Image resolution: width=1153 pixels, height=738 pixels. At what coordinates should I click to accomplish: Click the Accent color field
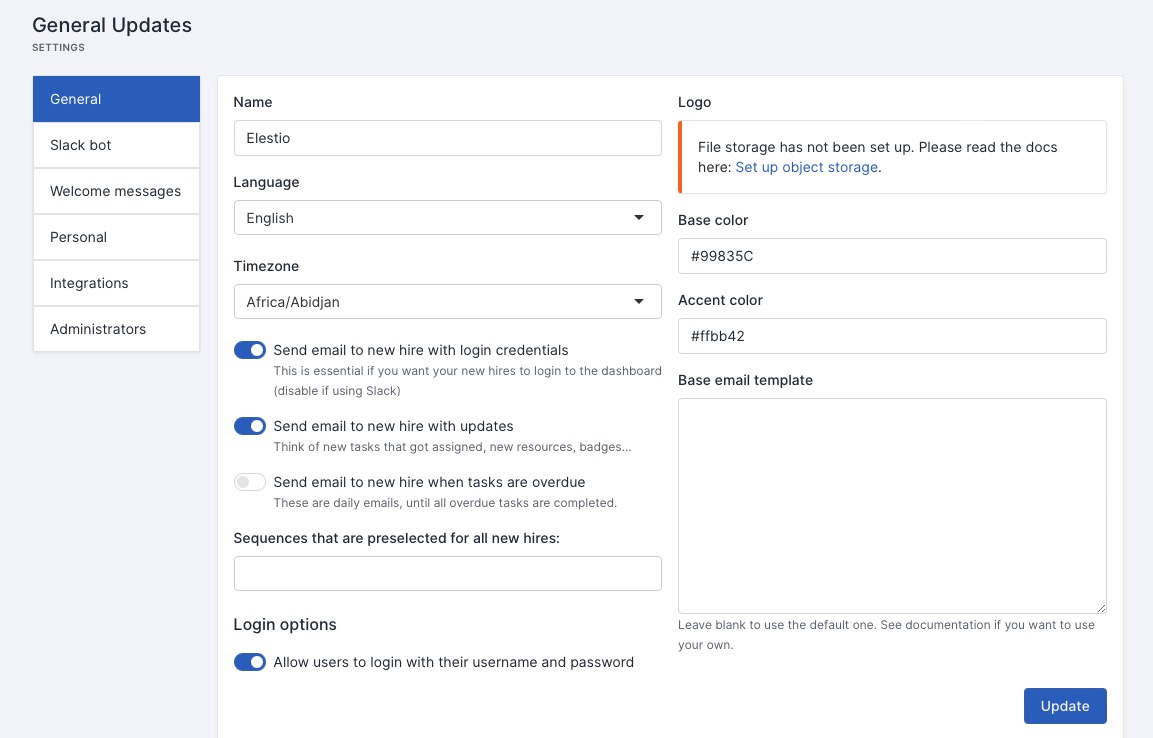(891, 336)
